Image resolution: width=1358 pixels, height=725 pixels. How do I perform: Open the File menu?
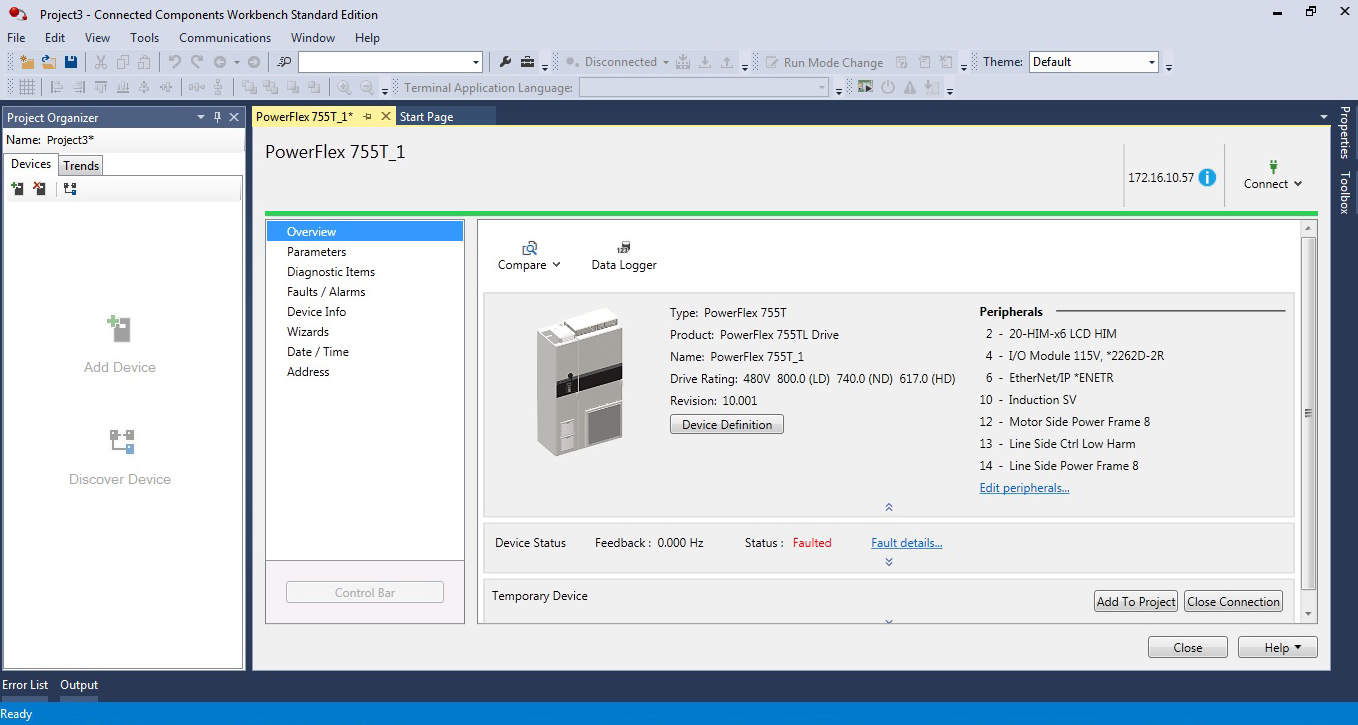[x=16, y=38]
